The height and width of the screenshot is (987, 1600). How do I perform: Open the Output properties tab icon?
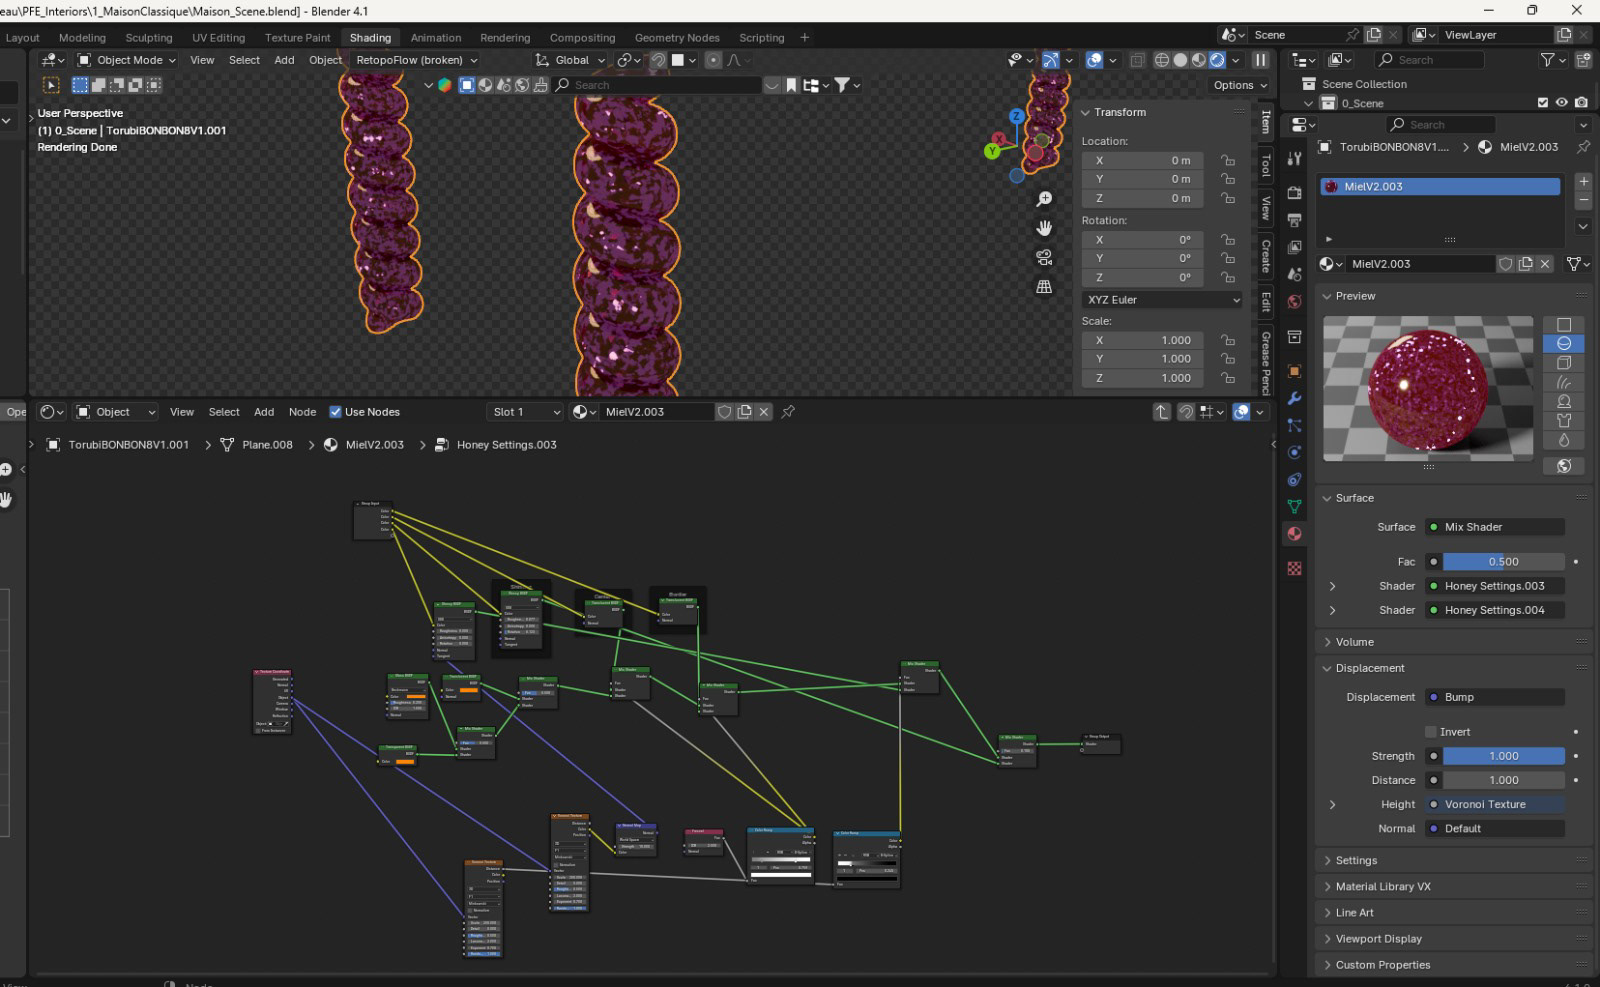pyautogui.click(x=1294, y=220)
